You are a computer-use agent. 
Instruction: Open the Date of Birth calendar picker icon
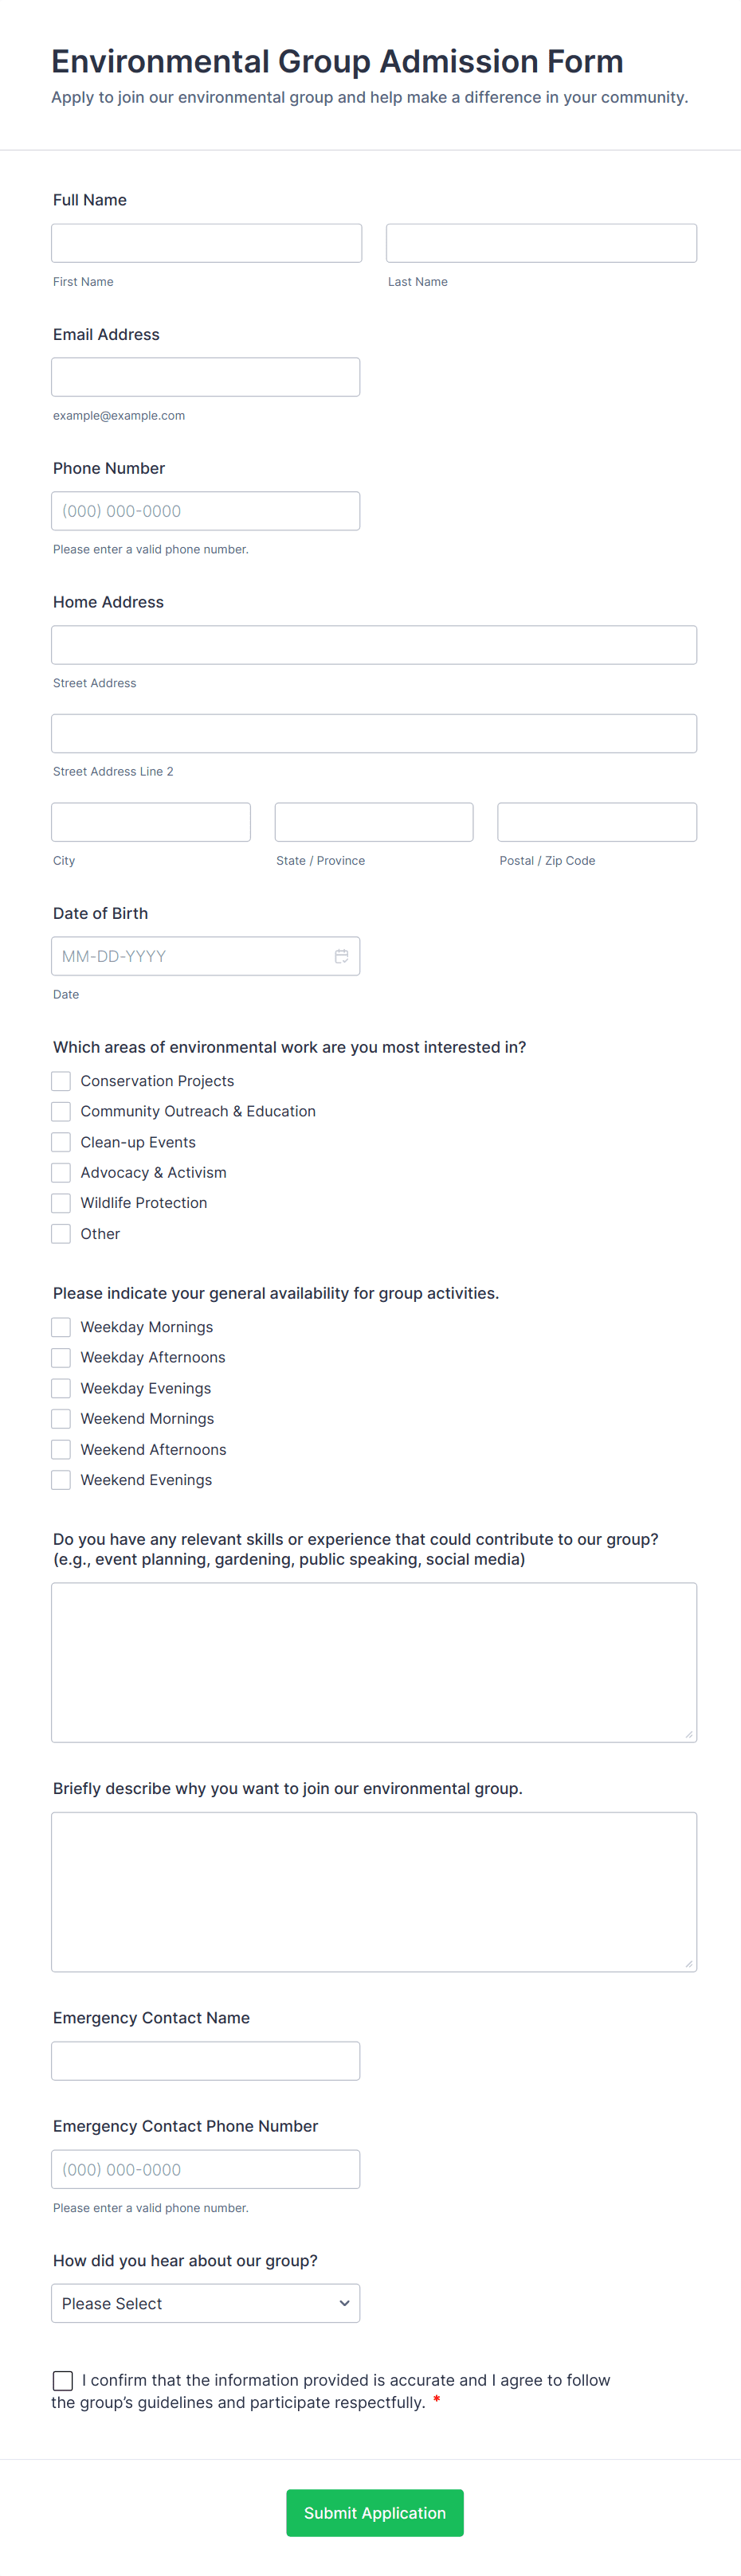click(341, 956)
